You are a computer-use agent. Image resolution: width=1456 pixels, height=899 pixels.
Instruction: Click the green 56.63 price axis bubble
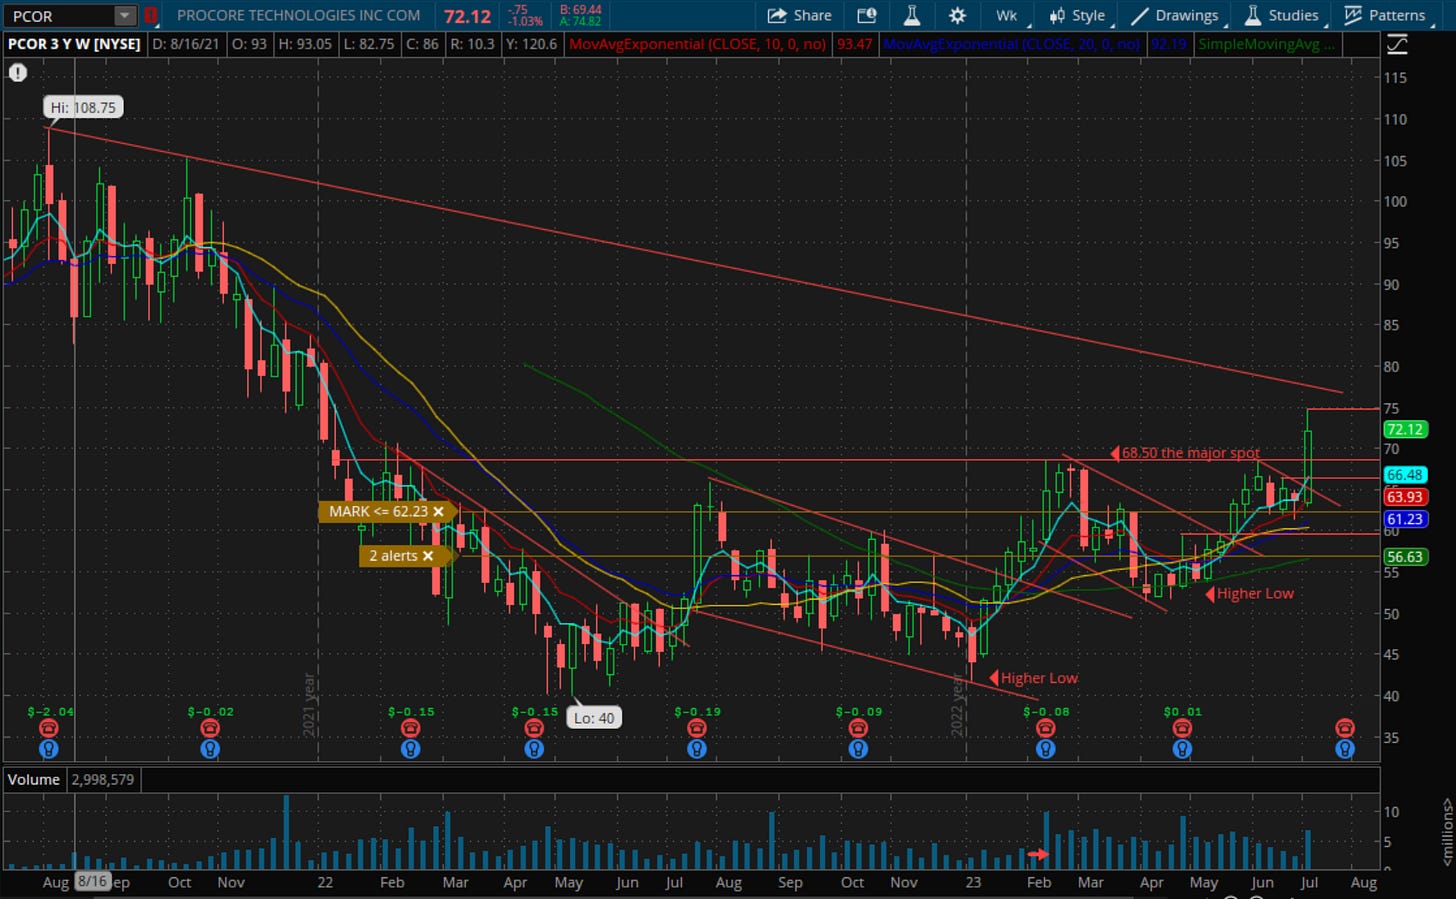[x=1405, y=557]
